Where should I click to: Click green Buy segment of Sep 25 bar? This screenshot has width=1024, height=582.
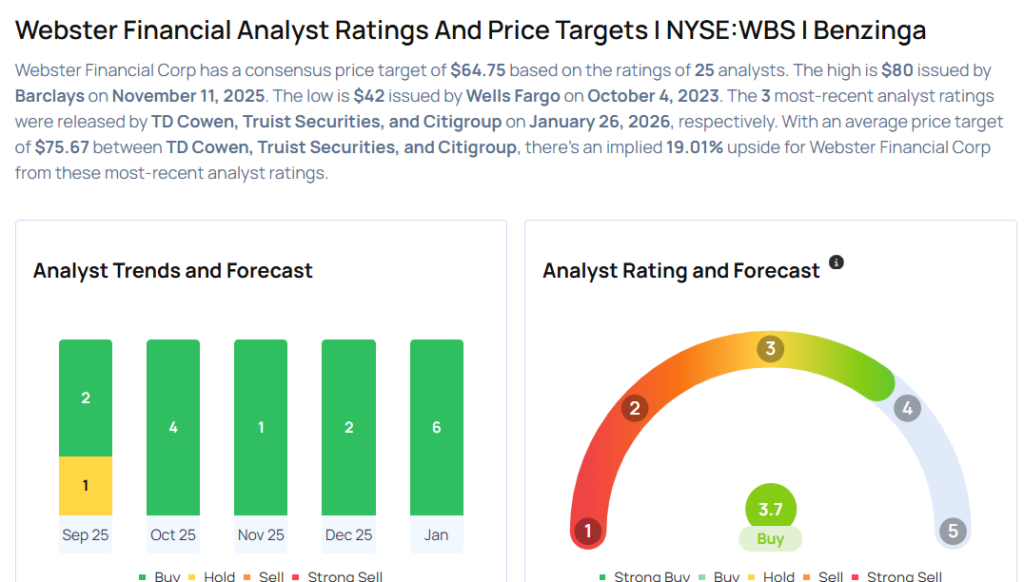point(86,398)
